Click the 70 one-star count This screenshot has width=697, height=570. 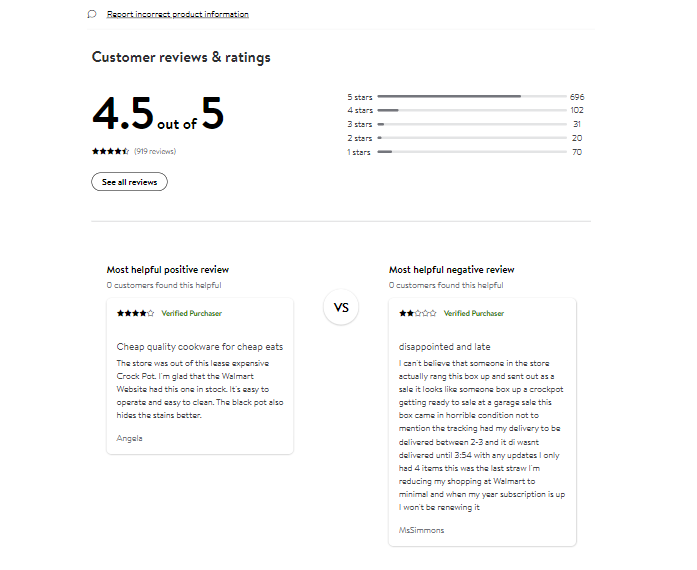point(577,152)
